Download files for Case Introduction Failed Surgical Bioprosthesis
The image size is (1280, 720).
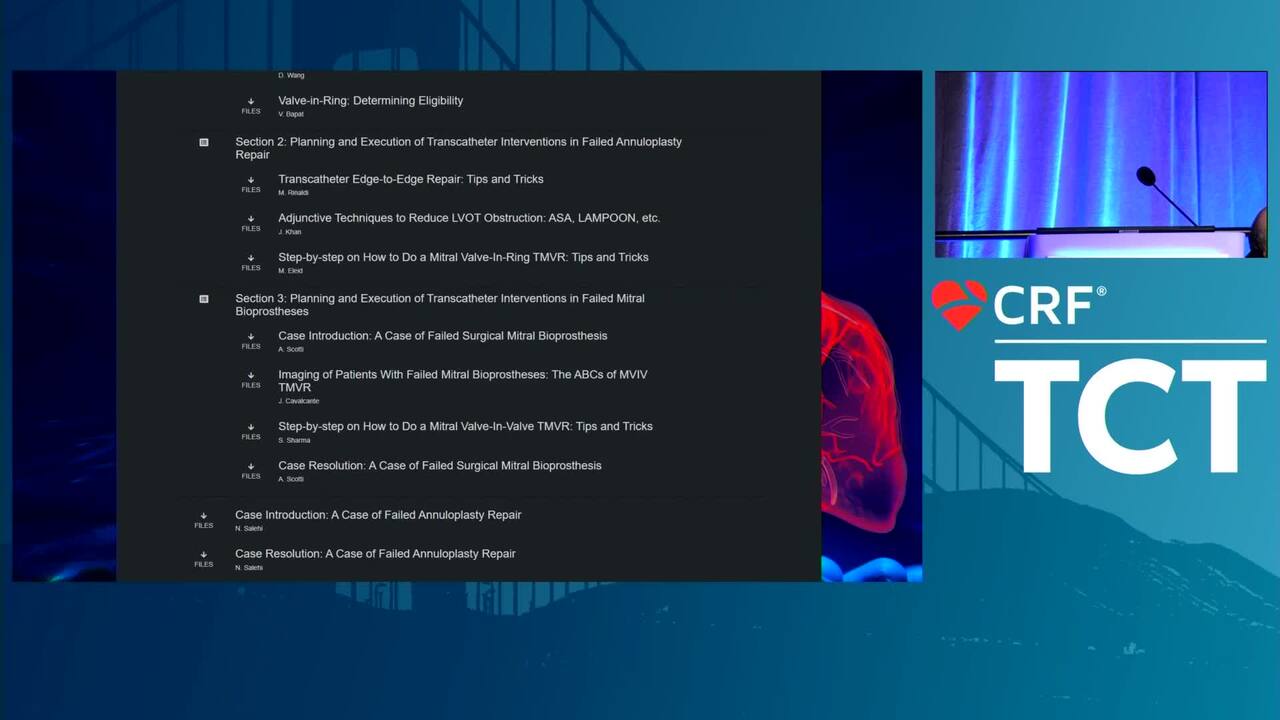point(251,341)
